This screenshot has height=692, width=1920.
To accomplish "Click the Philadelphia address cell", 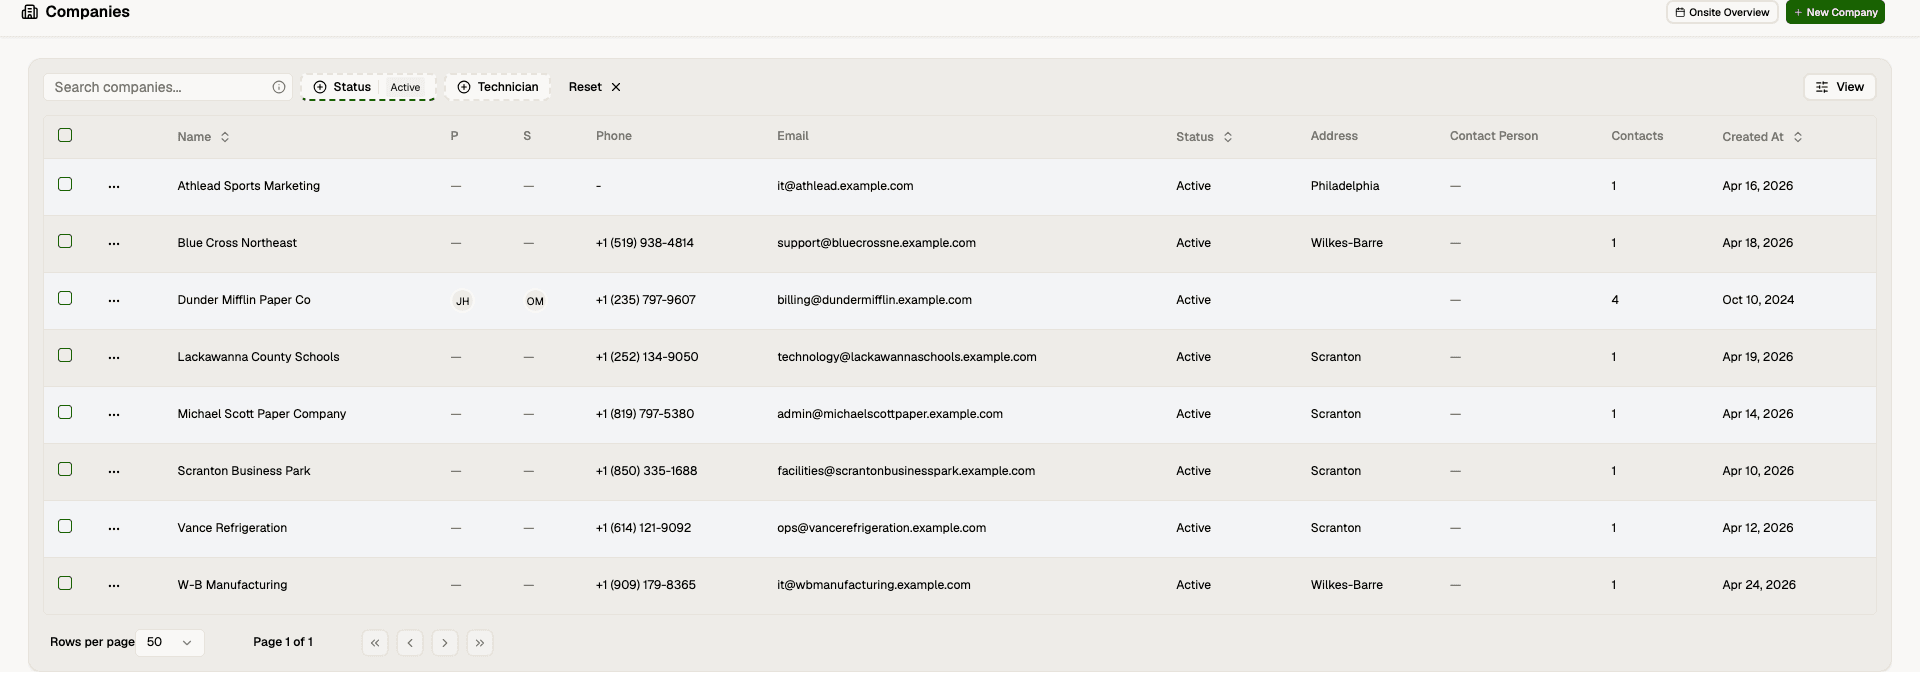I will (1345, 186).
